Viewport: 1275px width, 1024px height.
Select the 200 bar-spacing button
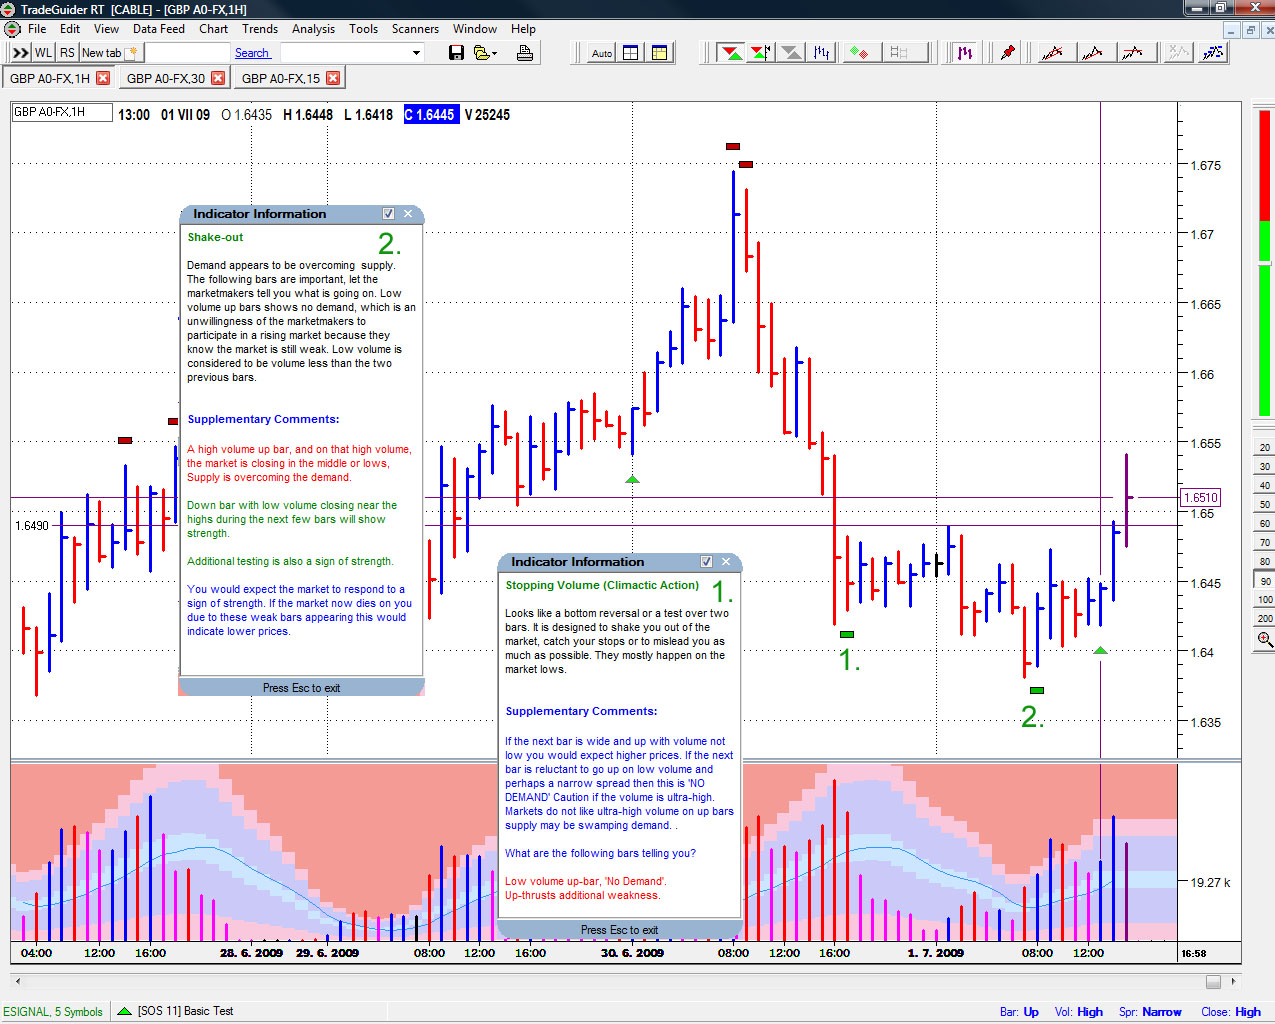(x=1265, y=619)
